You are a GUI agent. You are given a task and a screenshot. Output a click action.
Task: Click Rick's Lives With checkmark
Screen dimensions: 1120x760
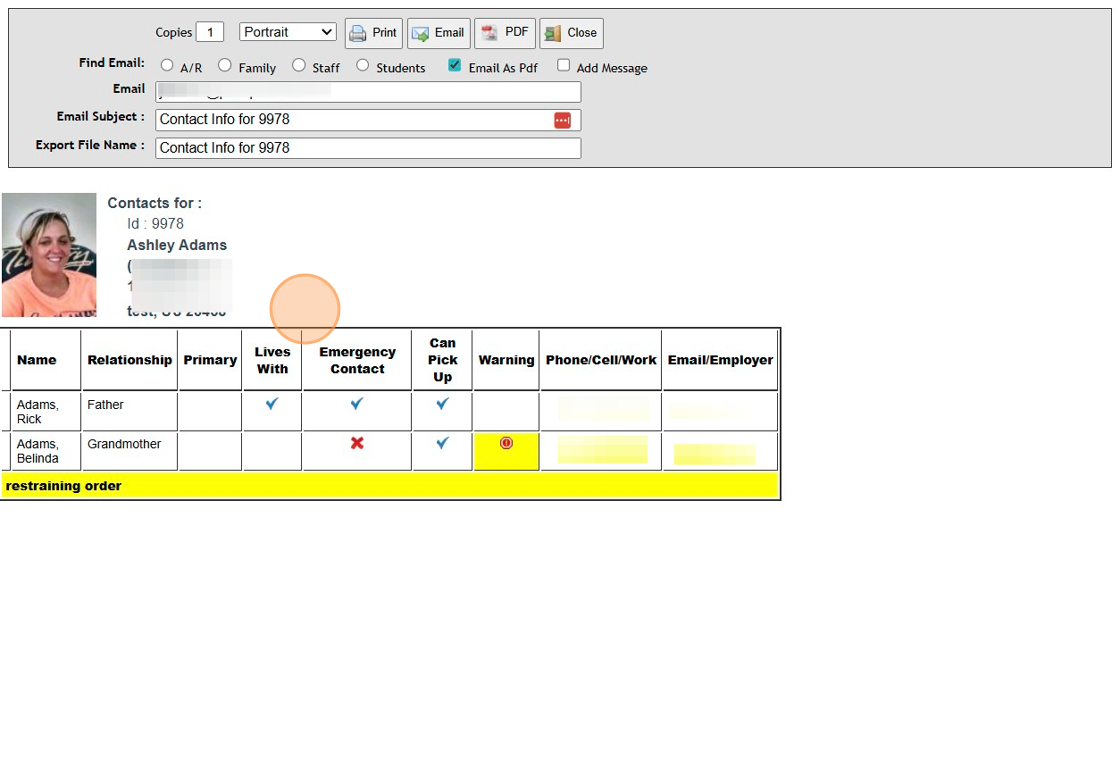(272, 404)
